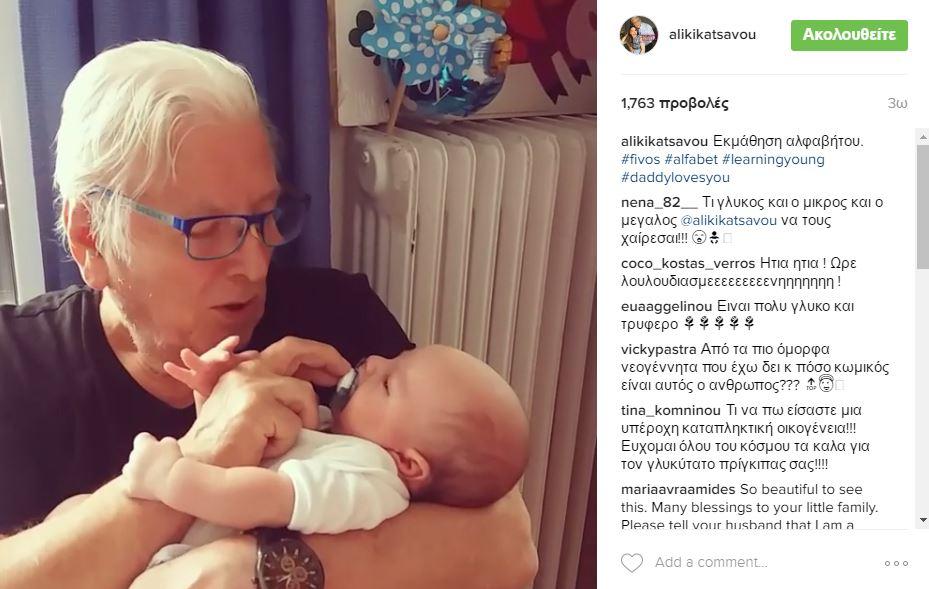Screen dimensions: 929x589
Task: Visit euaaggelinou commenter profile
Action: pos(667,306)
